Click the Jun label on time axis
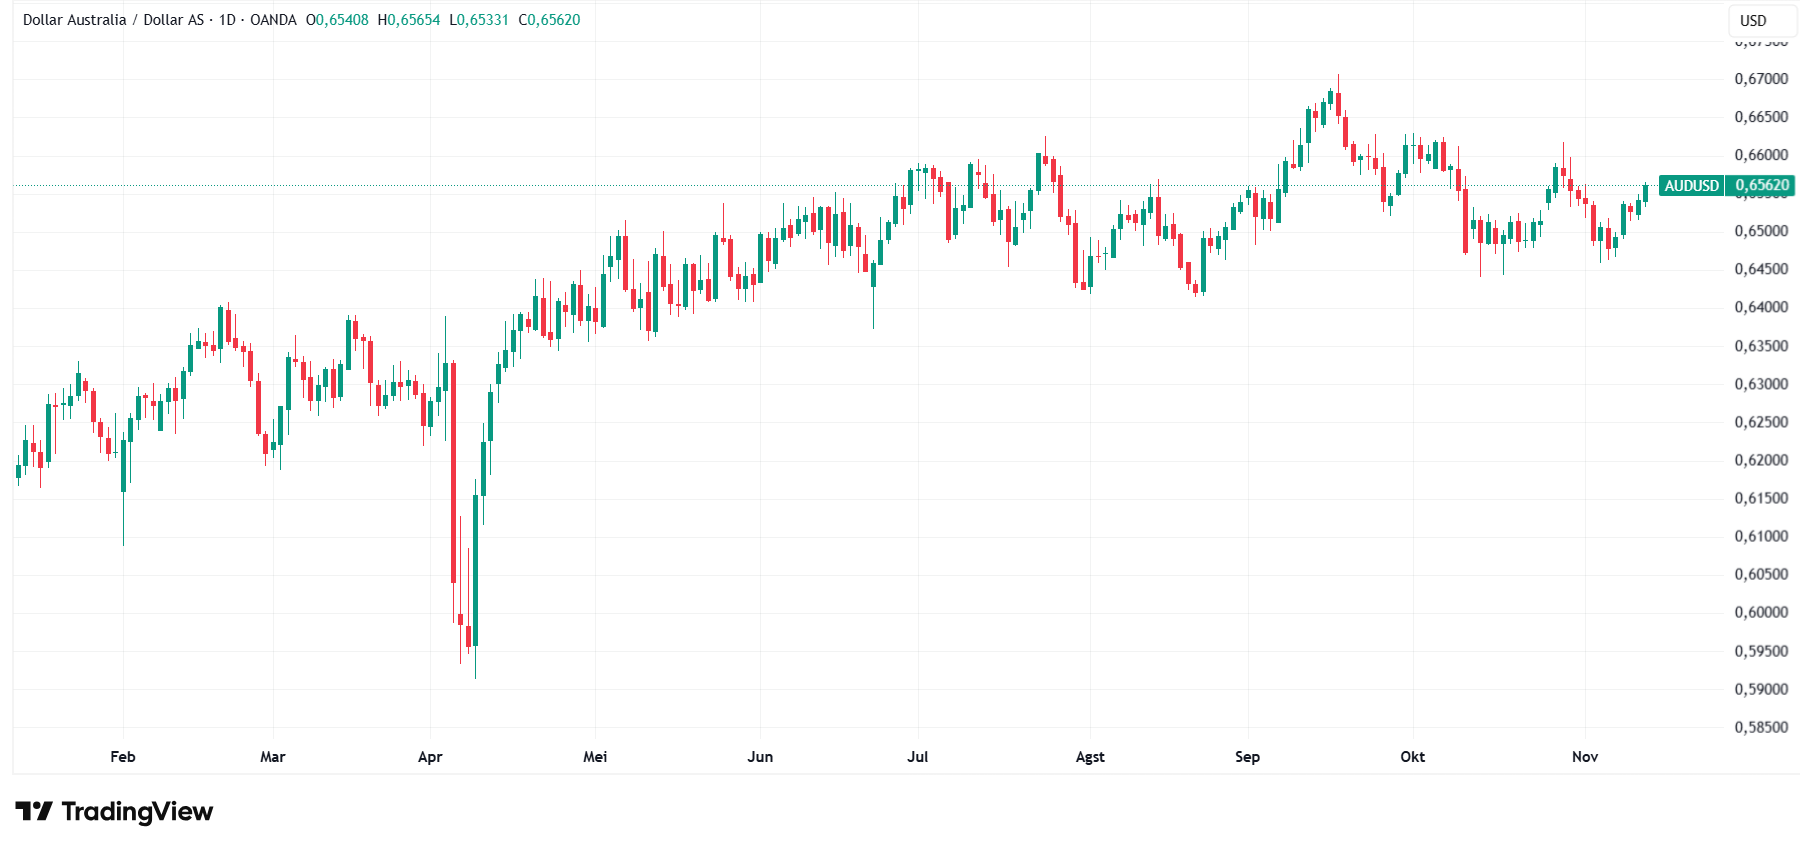The height and width of the screenshot is (849, 1800). 760,756
